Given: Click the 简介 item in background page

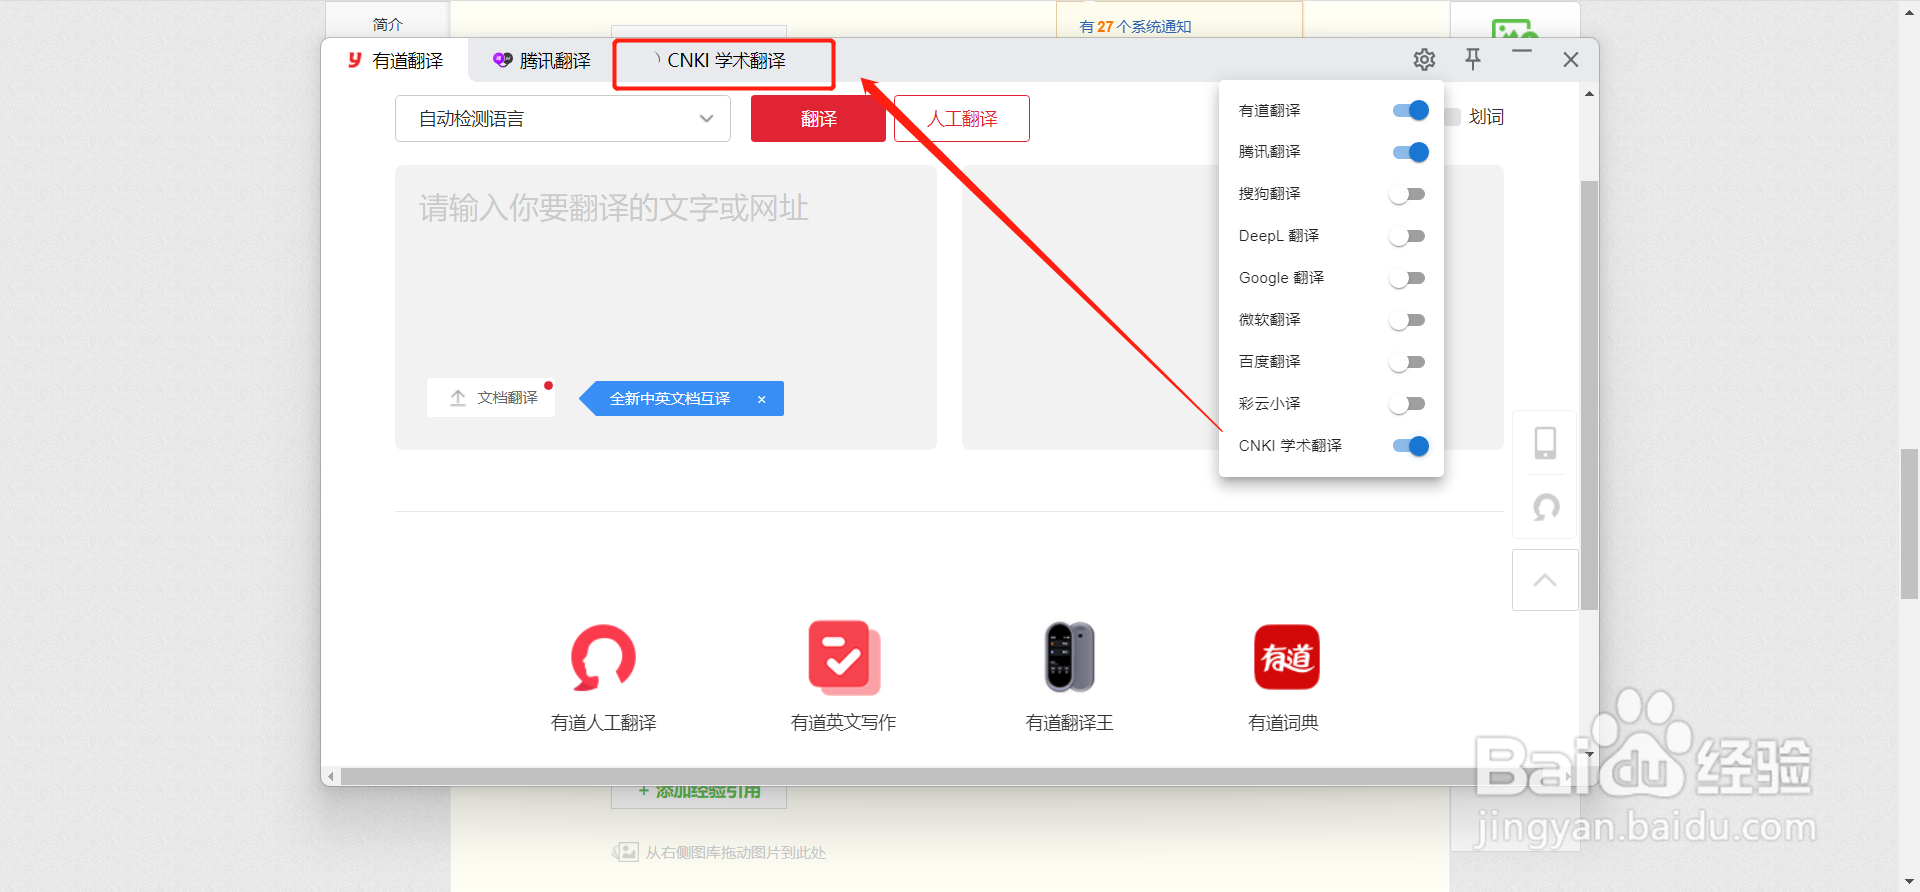Looking at the screenshot, I should (x=388, y=24).
